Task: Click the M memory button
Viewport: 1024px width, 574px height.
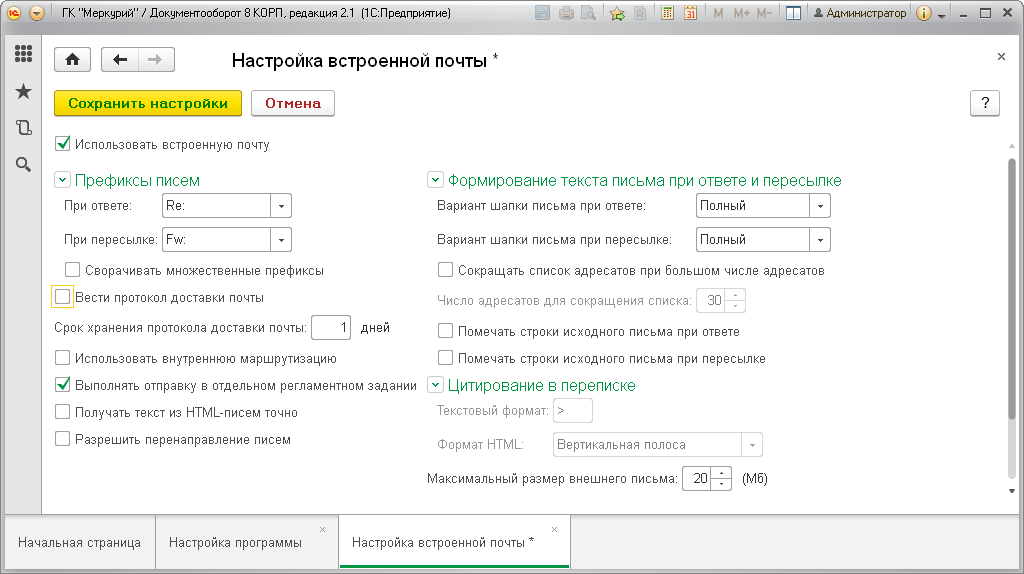Action: point(718,13)
